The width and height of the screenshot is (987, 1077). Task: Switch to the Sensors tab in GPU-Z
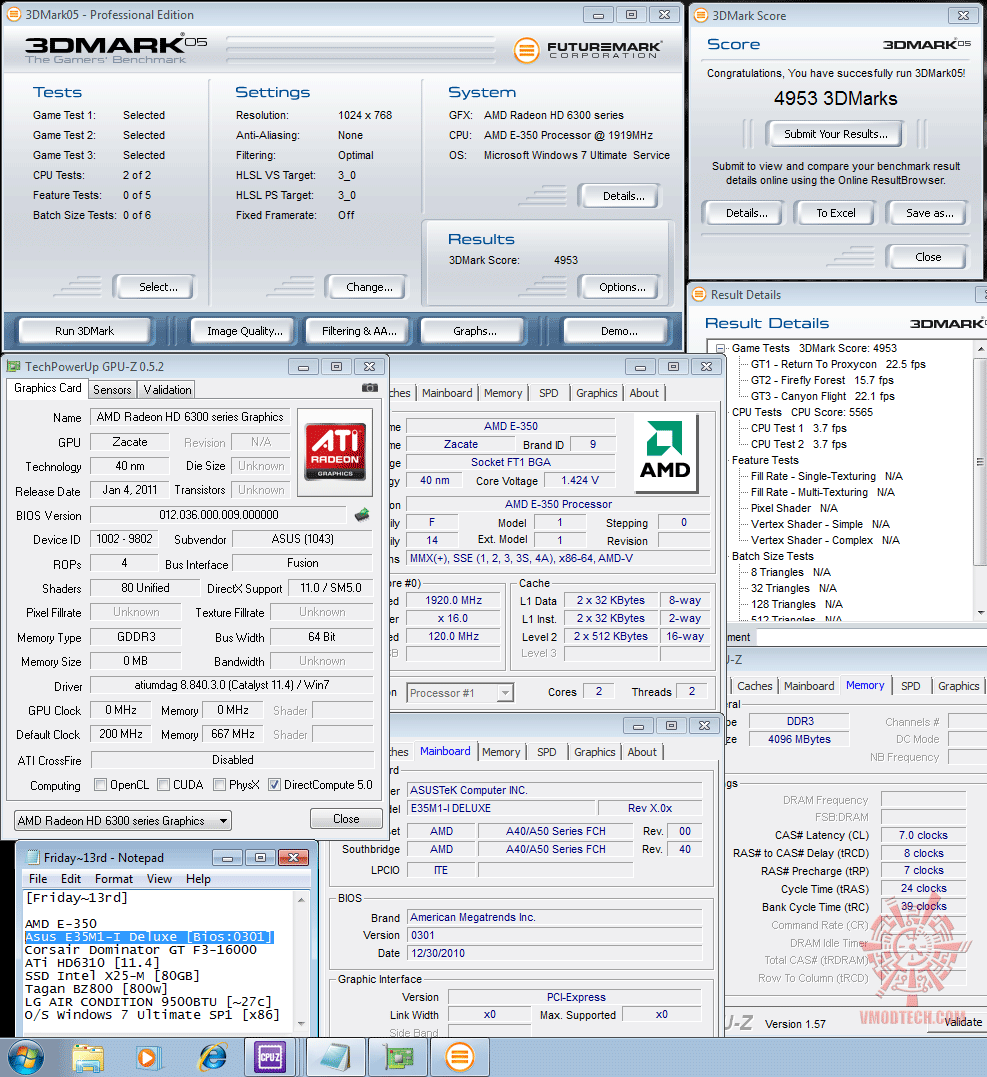(x=112, y=389)
